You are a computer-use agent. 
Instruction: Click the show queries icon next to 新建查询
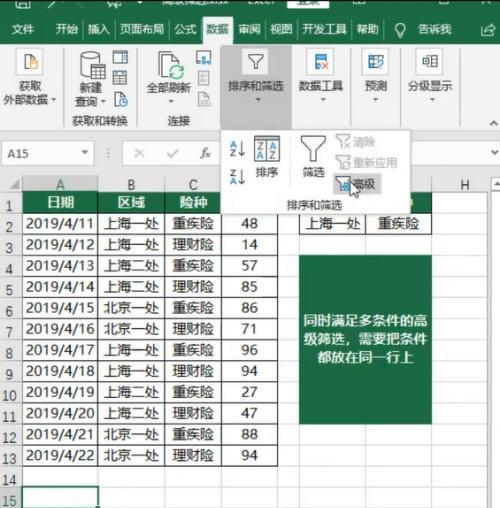click(120, 57)
